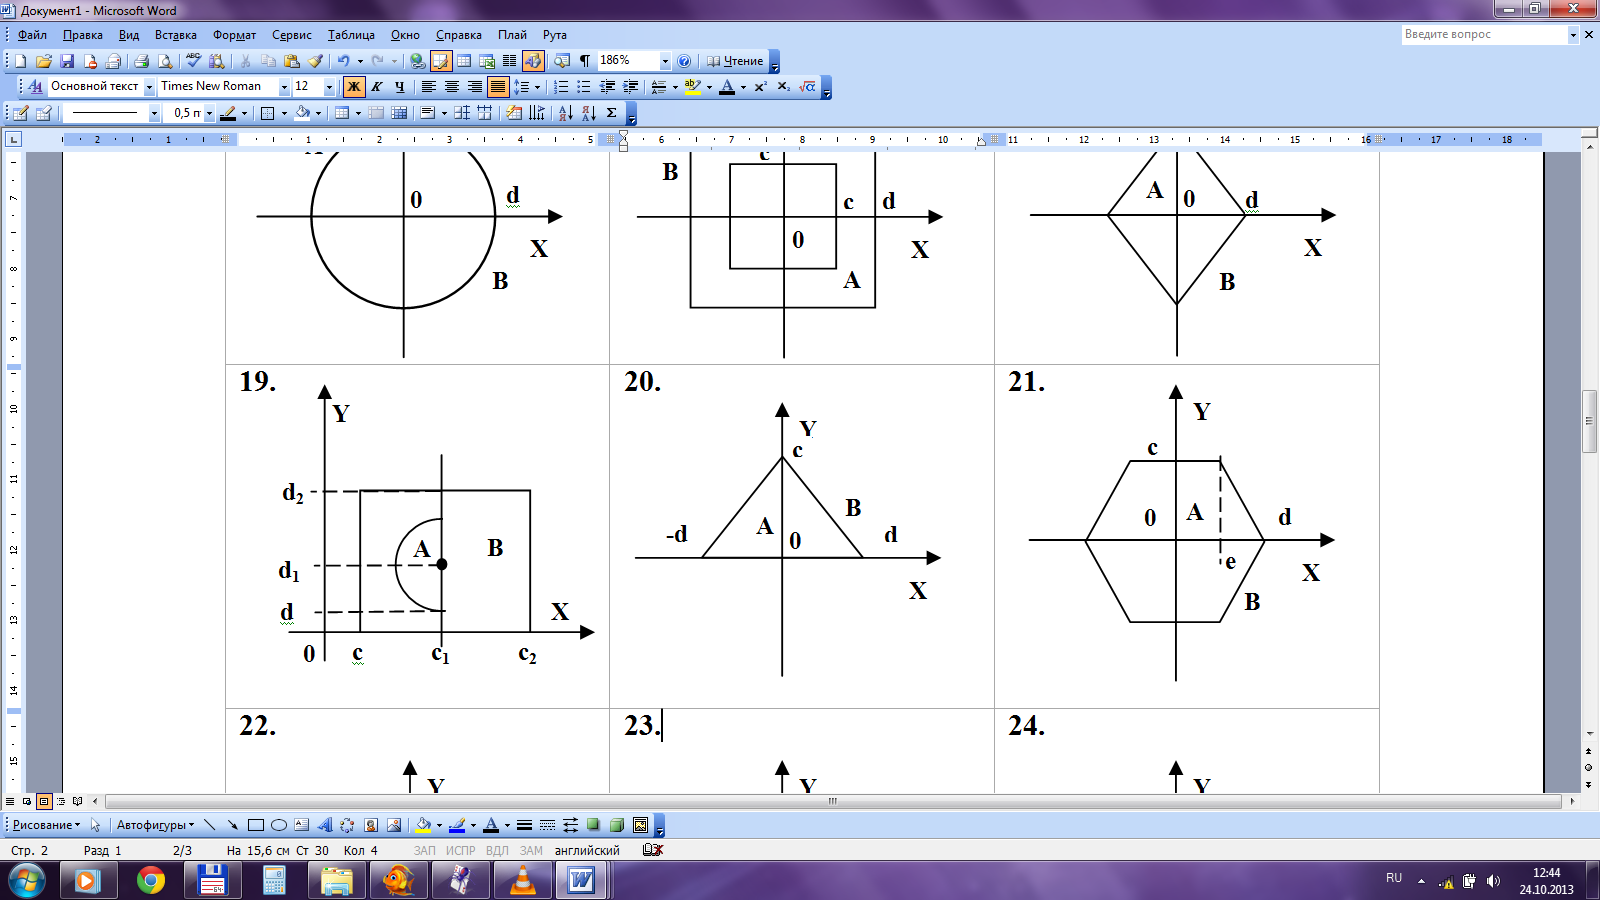This screenshot has width=1600, height=900.
Task: Click the AutoSum sigma icon
Action: [611, 113]
